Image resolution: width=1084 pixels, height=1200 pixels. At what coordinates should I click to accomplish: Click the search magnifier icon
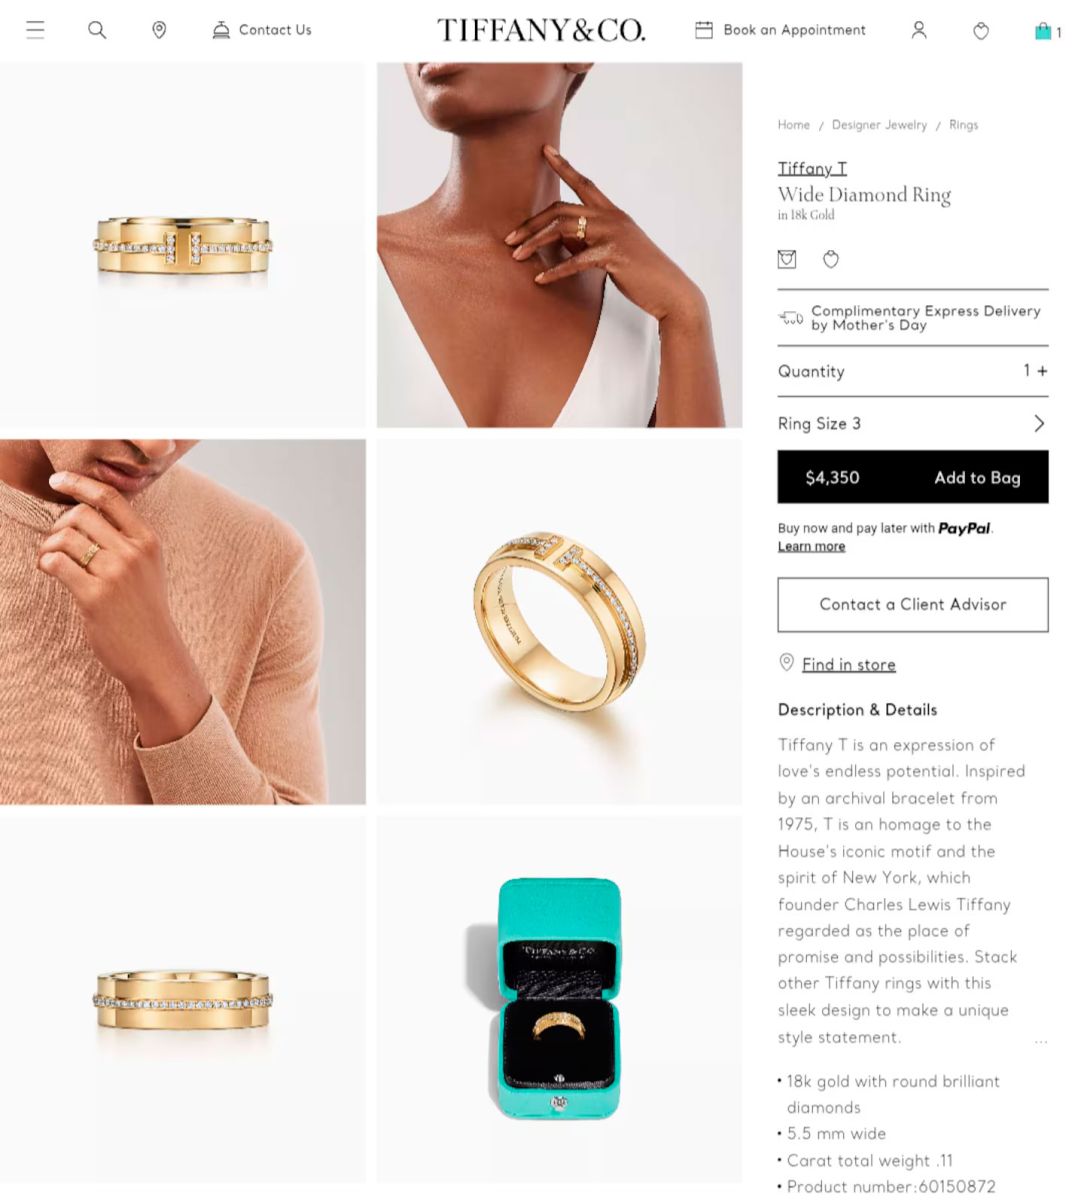[97, 30]
